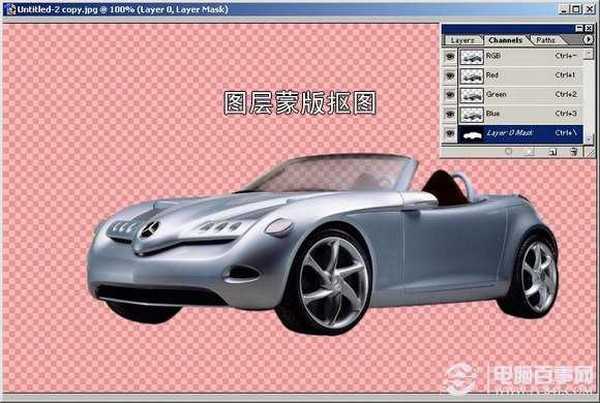Toggle visibility of Red channel

pos(450,75)
